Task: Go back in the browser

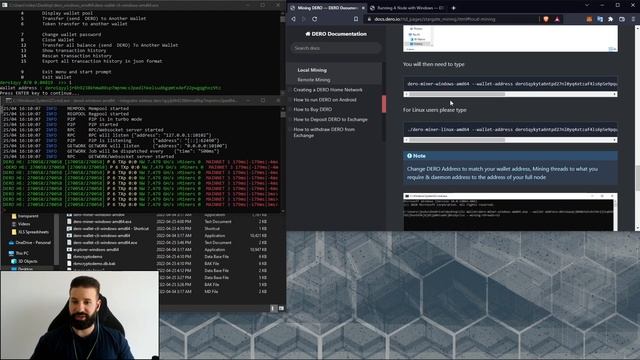Action: click(293, 19)
